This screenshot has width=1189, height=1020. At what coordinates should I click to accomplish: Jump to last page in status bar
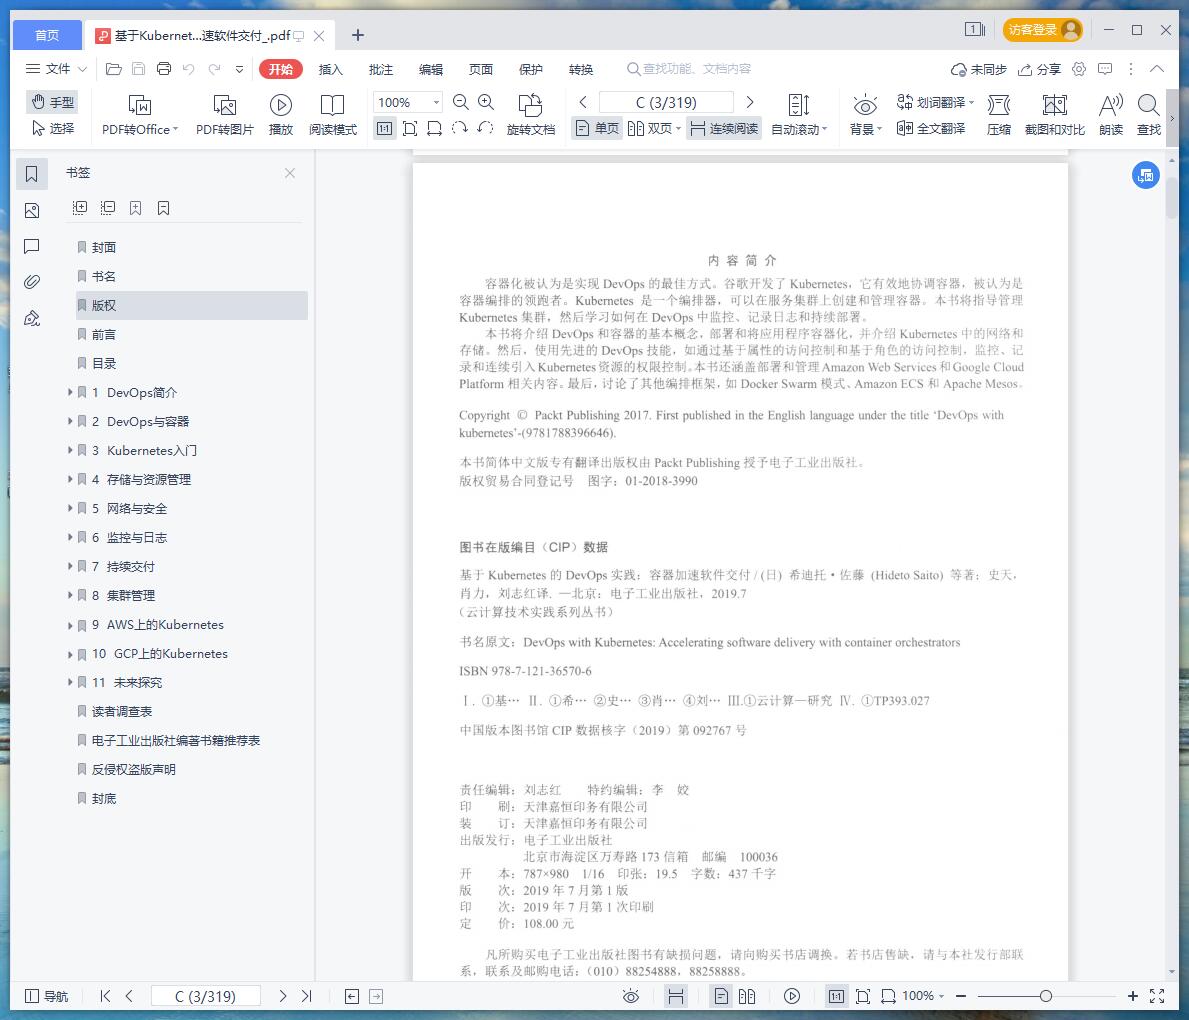tap(306, 996)
